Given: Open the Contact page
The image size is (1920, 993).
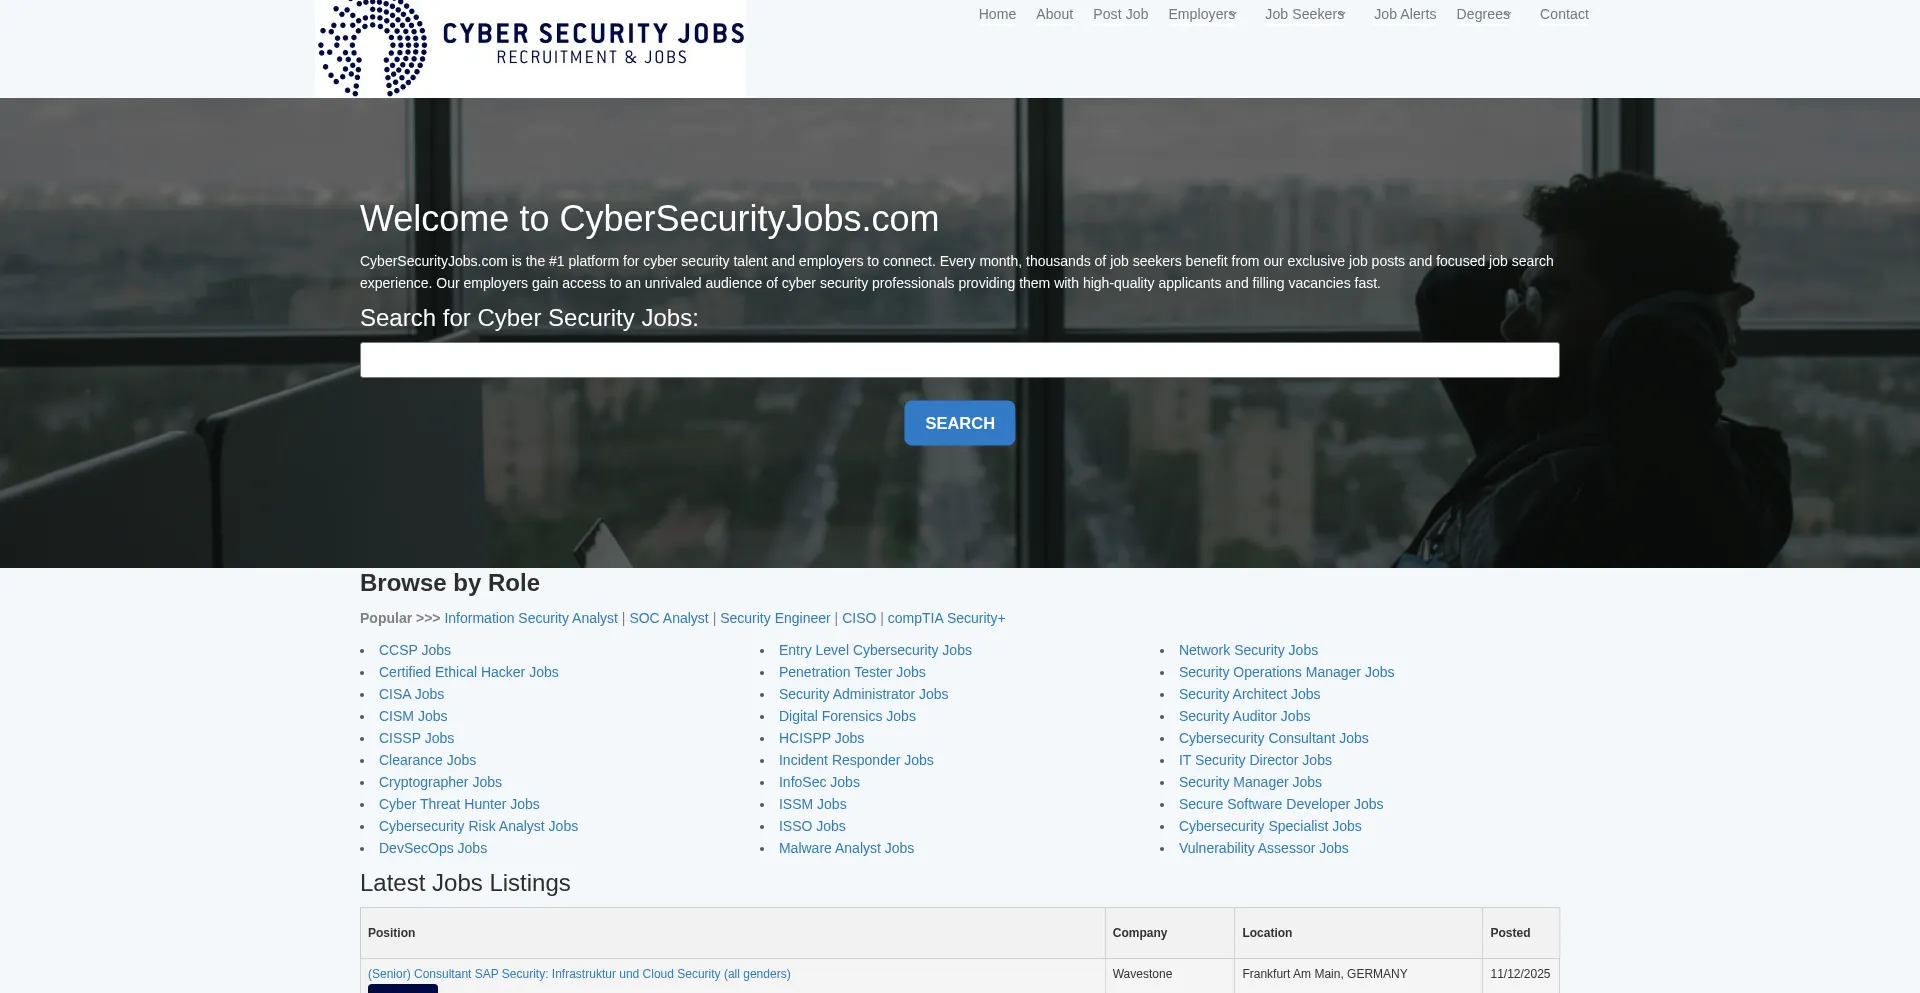Looking at the screenshot, I should click(x=1564, y=14).
